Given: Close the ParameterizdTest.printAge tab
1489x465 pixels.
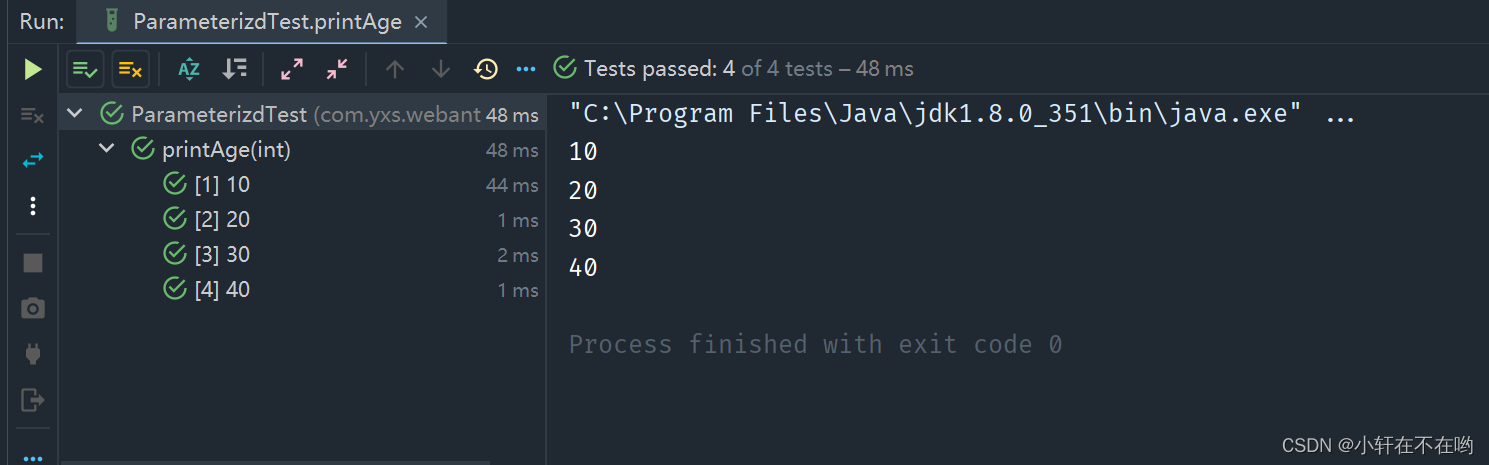Looking at the screenshot, I should click(422, 21).
